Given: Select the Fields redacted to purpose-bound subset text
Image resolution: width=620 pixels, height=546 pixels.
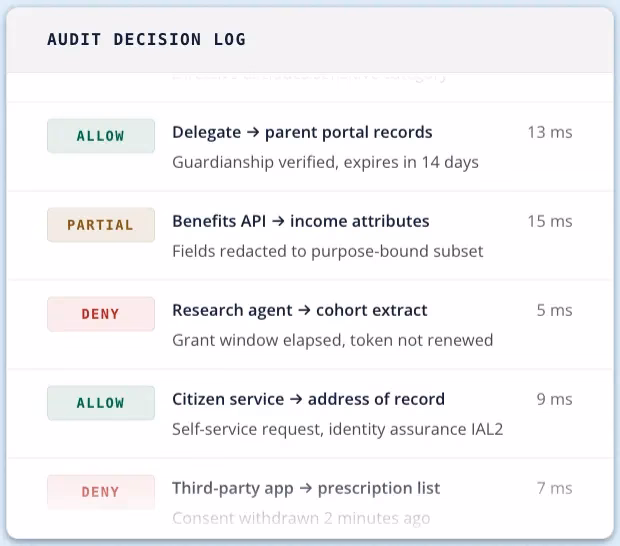Looking at the screenshot, I should click(328, 251).
